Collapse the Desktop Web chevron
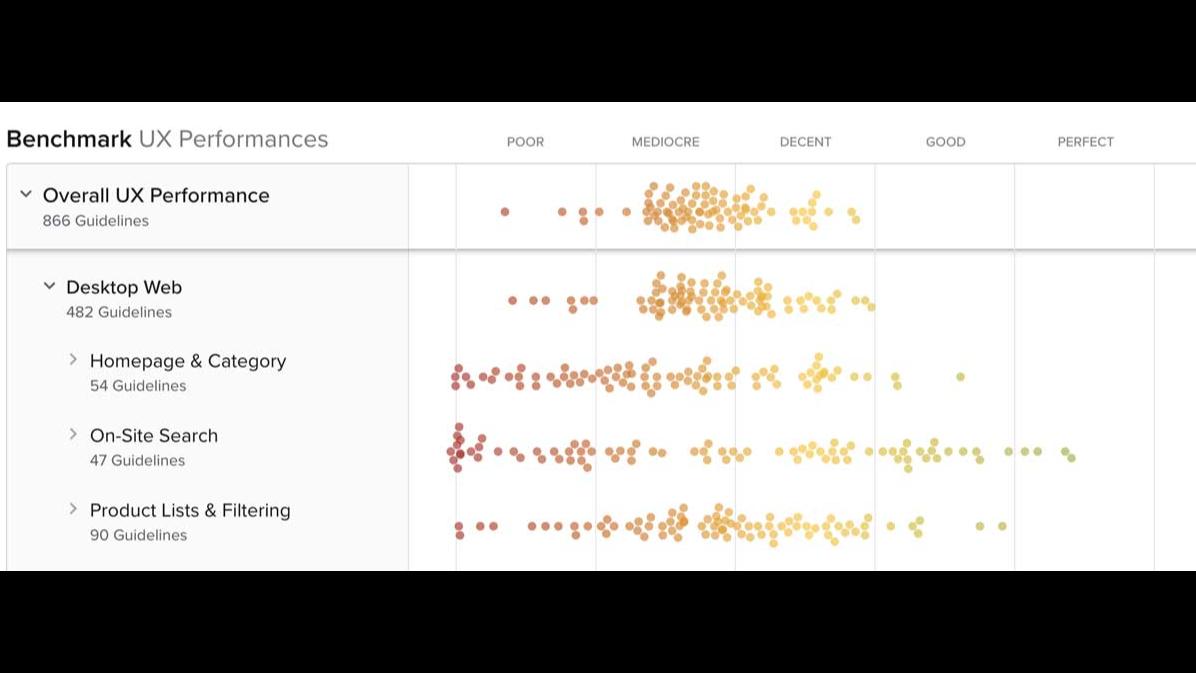 tap(49, 286)
